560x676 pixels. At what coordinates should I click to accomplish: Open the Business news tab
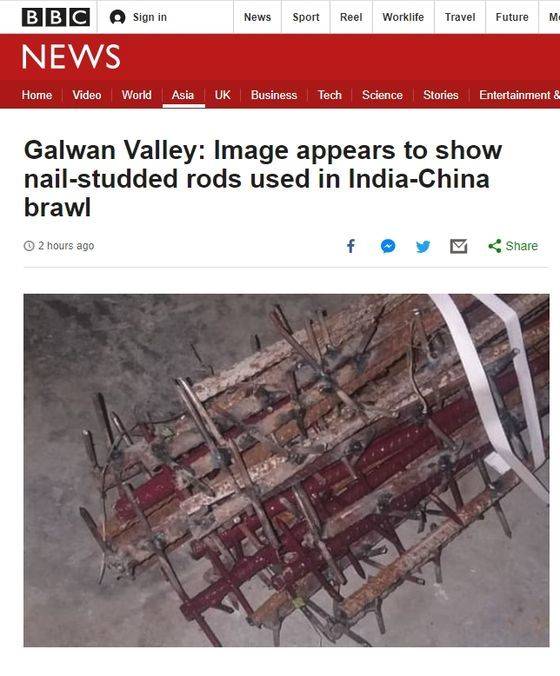[274, 95]
